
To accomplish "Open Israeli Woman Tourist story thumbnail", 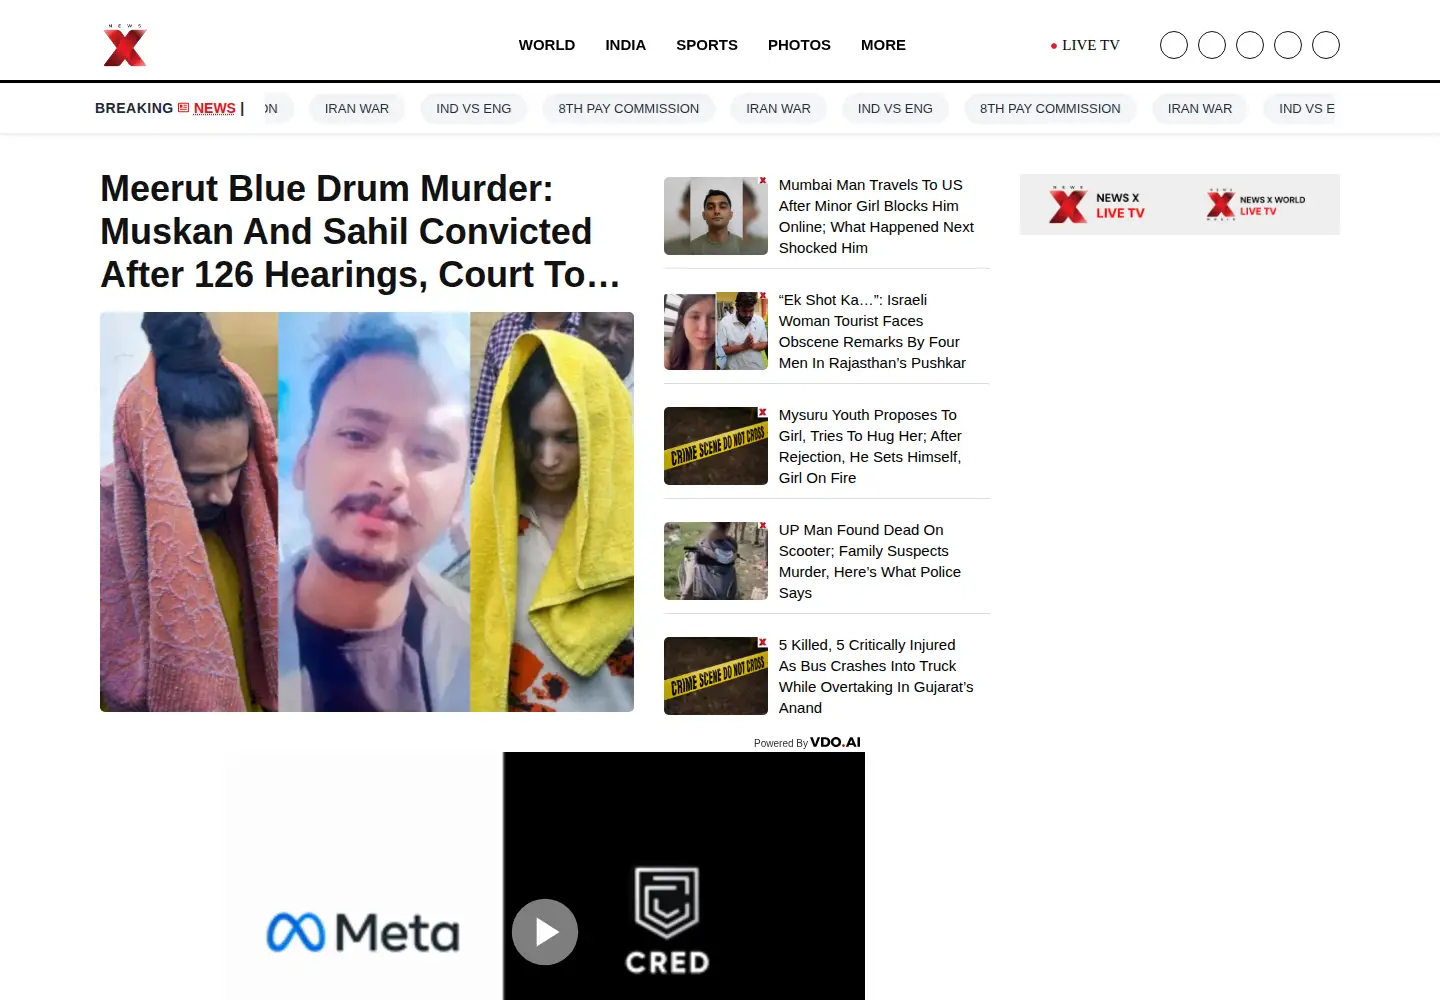I will coord(716,331).
